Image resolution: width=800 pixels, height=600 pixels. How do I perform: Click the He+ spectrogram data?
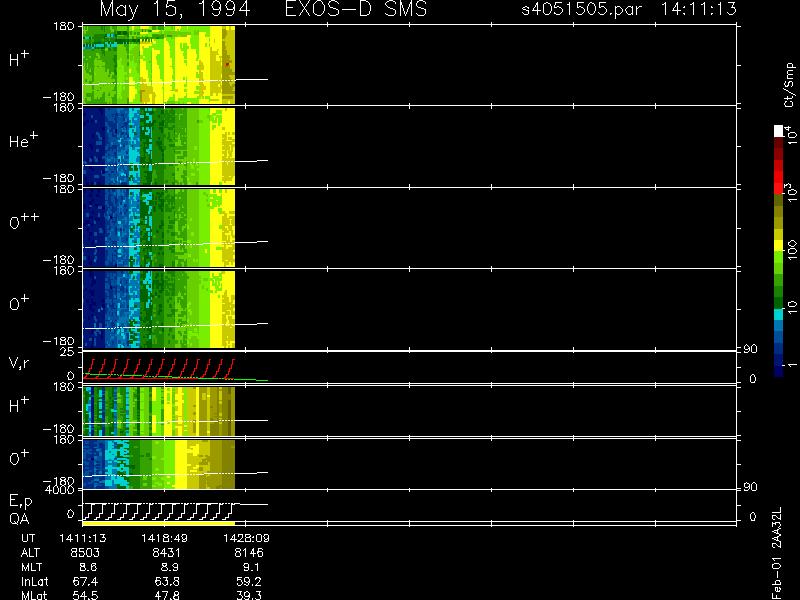click(159, 146)
